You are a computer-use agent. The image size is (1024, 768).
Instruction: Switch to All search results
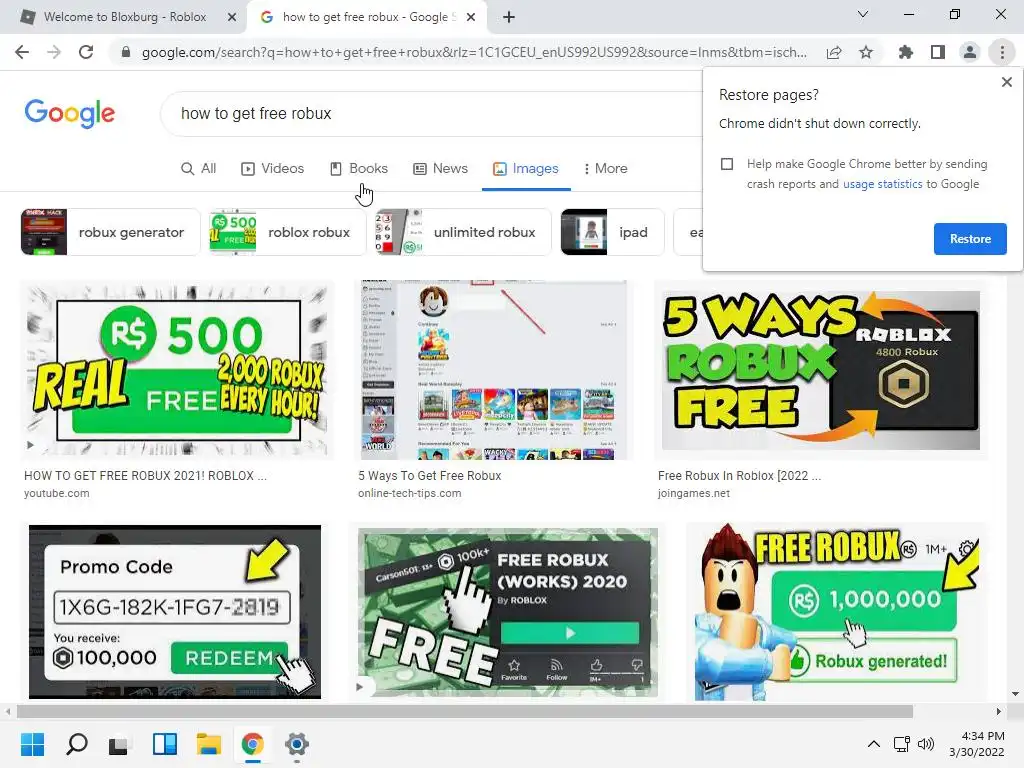pos(199,168)
